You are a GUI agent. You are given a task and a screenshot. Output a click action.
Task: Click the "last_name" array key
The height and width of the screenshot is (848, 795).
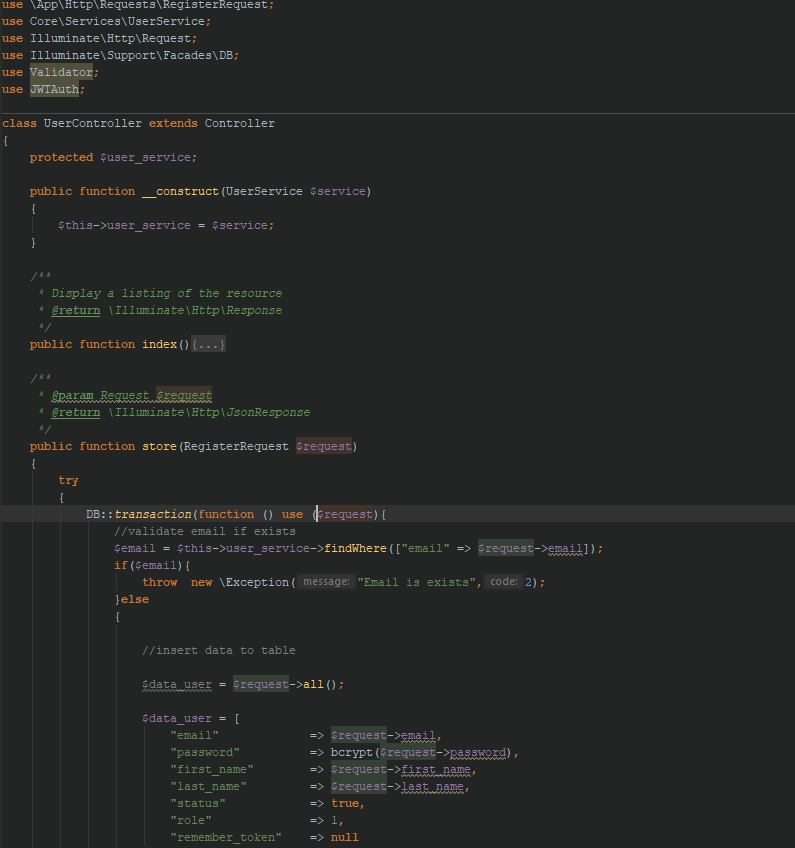pyautogui.click(x=208, y=786)
